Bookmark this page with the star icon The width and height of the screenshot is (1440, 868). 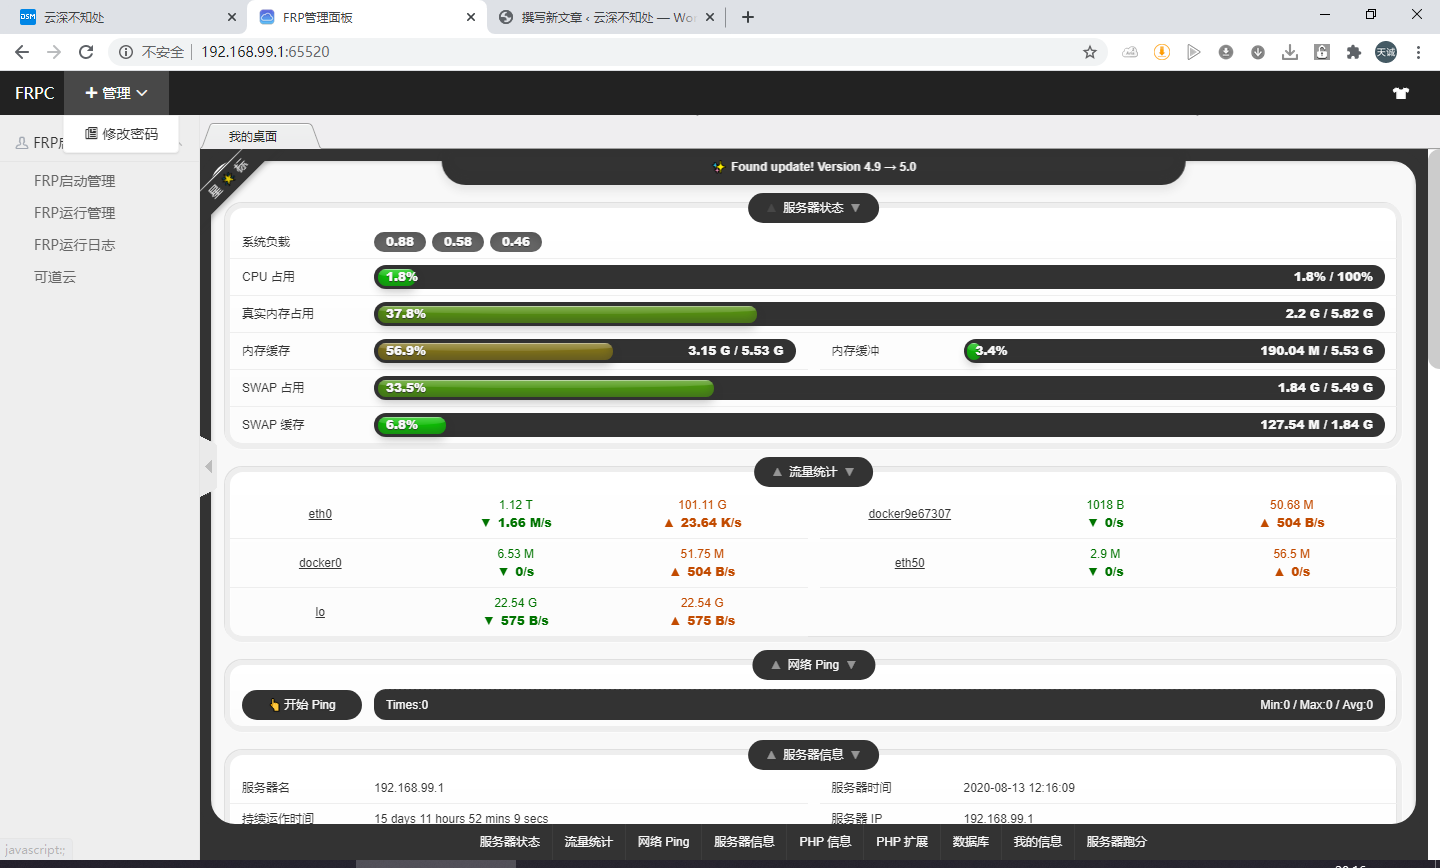pyautogui.click(x=1090, y=52)
